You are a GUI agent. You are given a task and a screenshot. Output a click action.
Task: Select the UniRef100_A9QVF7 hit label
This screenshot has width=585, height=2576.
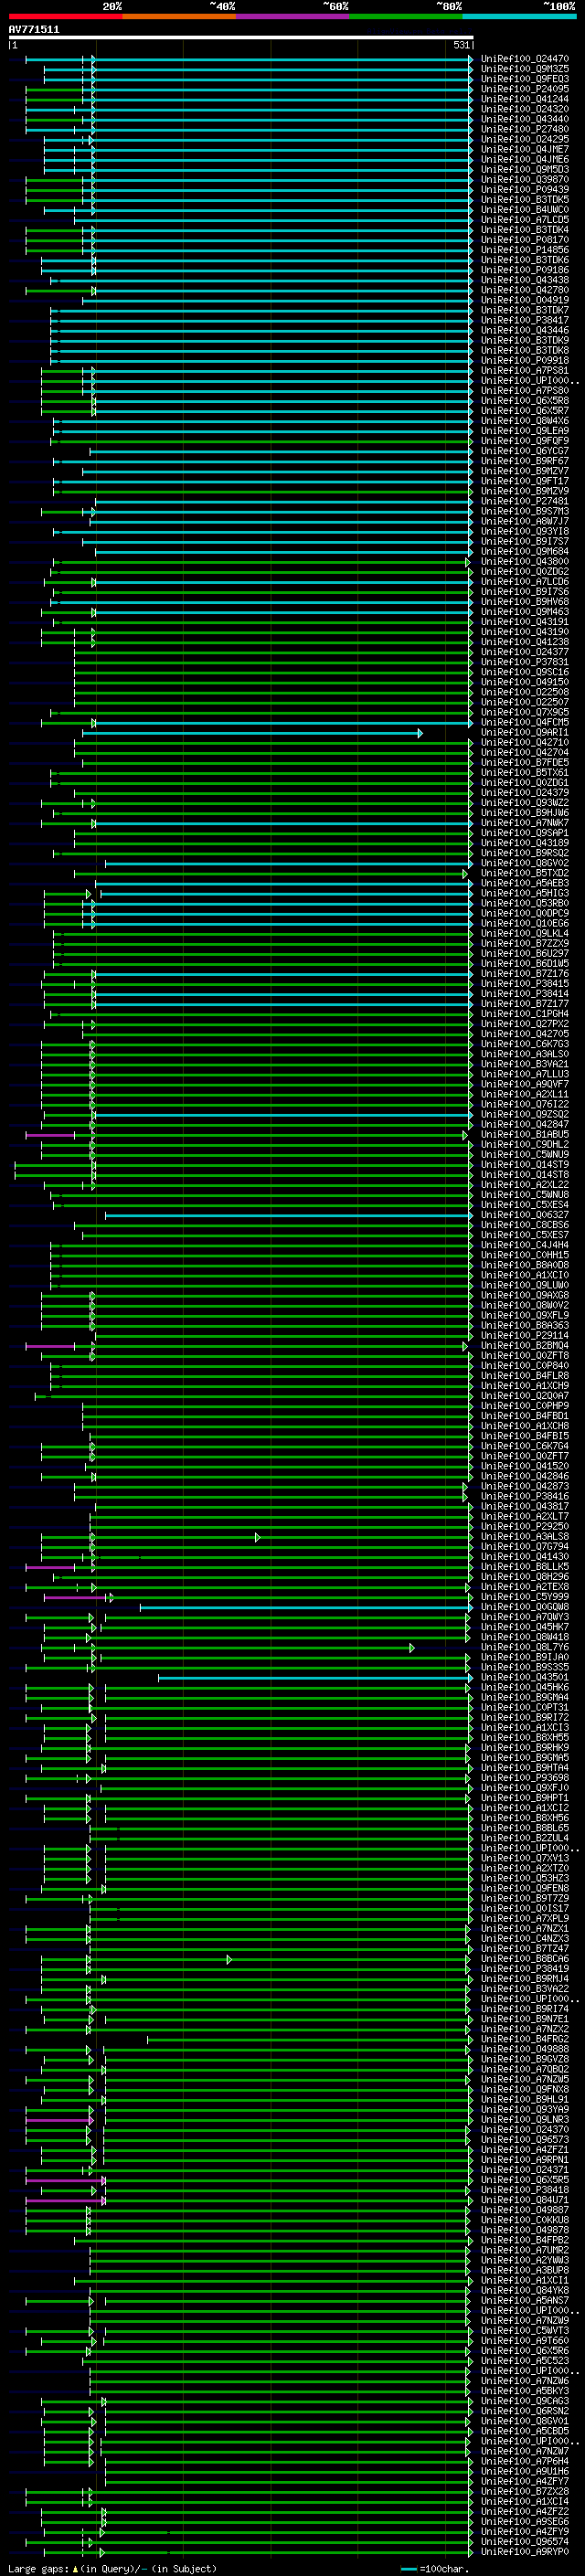click(525, 1084)
